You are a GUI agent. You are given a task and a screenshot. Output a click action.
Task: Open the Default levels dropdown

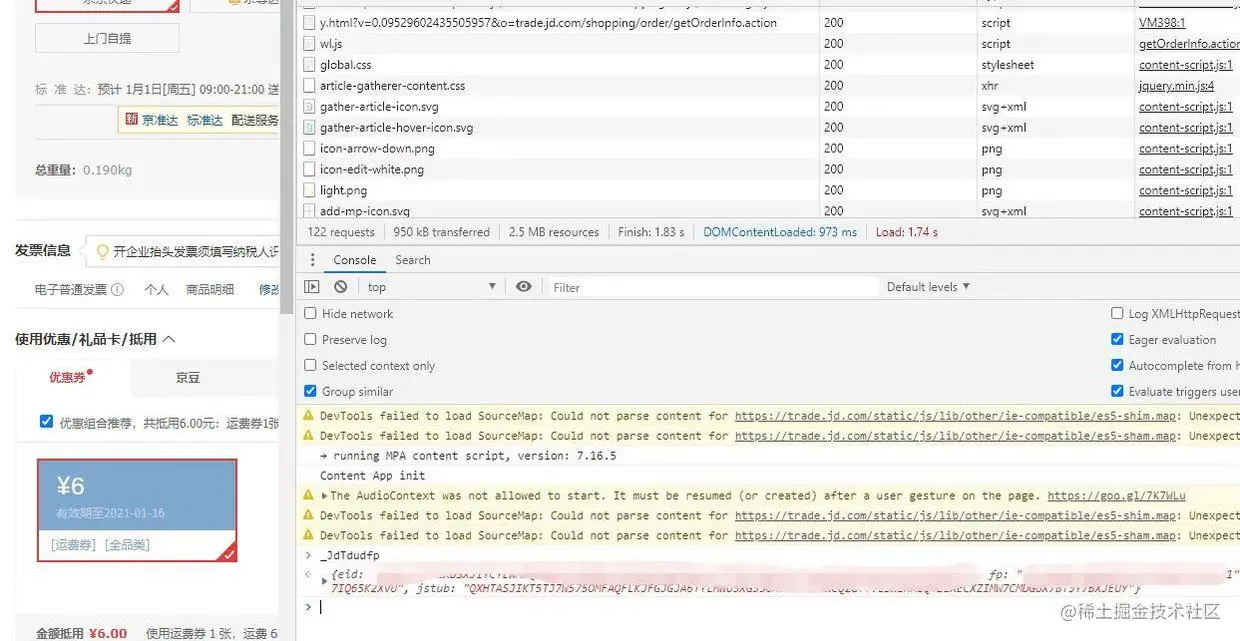pyautogui.click(x=928, y=287)
